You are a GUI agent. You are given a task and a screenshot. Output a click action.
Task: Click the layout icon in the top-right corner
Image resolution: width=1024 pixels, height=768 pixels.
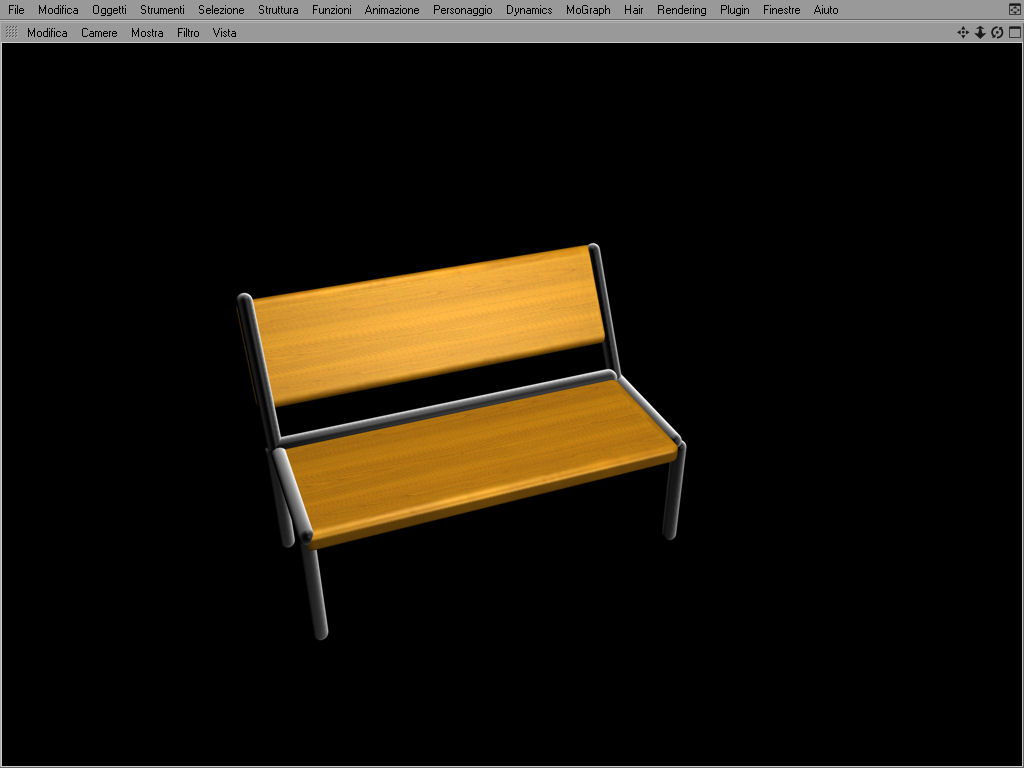pos(1015,9)
